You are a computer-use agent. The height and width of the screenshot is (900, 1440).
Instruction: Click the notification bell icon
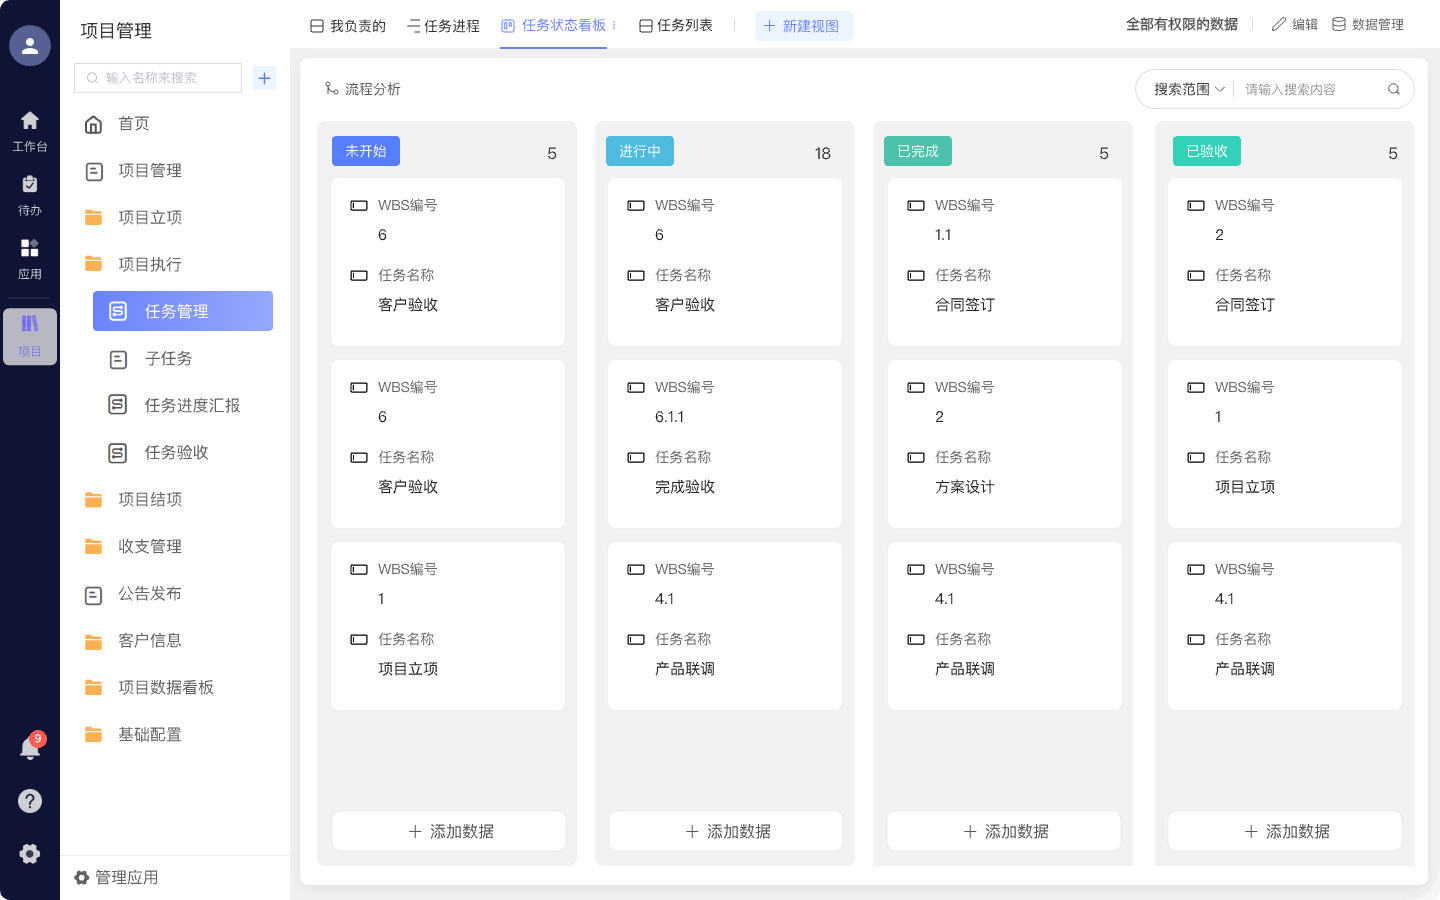tap(30, 749)
